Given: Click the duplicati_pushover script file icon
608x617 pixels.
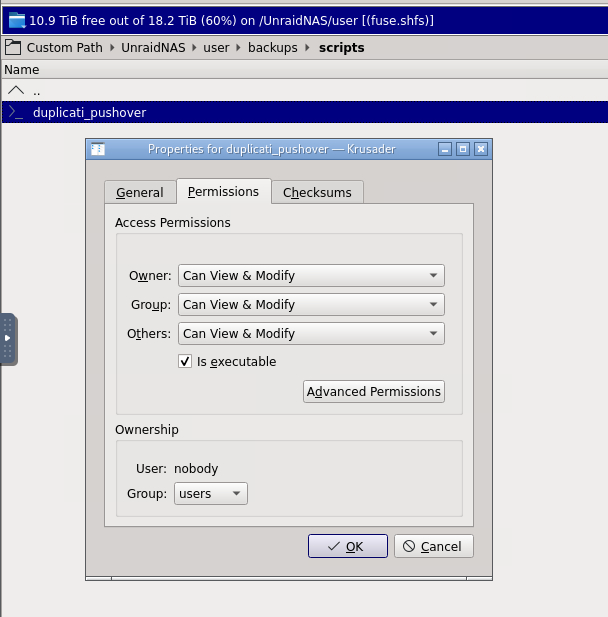Looking at the screenshot, I should click(x=15, y=113).
